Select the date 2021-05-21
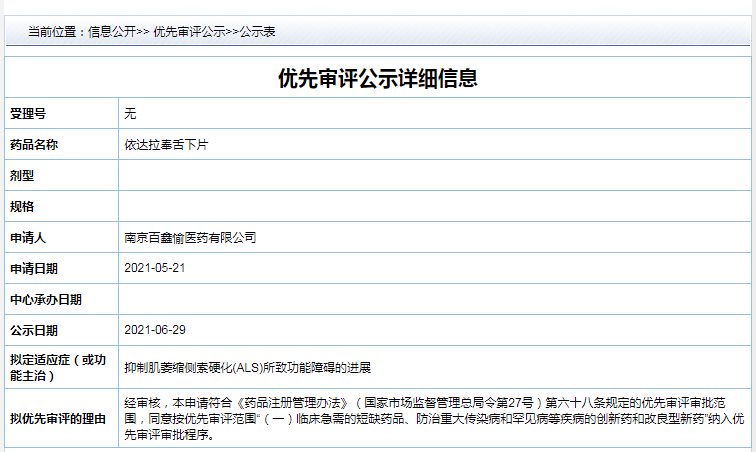The width and height of the screenshot is (756, 452). coord(155,268)
